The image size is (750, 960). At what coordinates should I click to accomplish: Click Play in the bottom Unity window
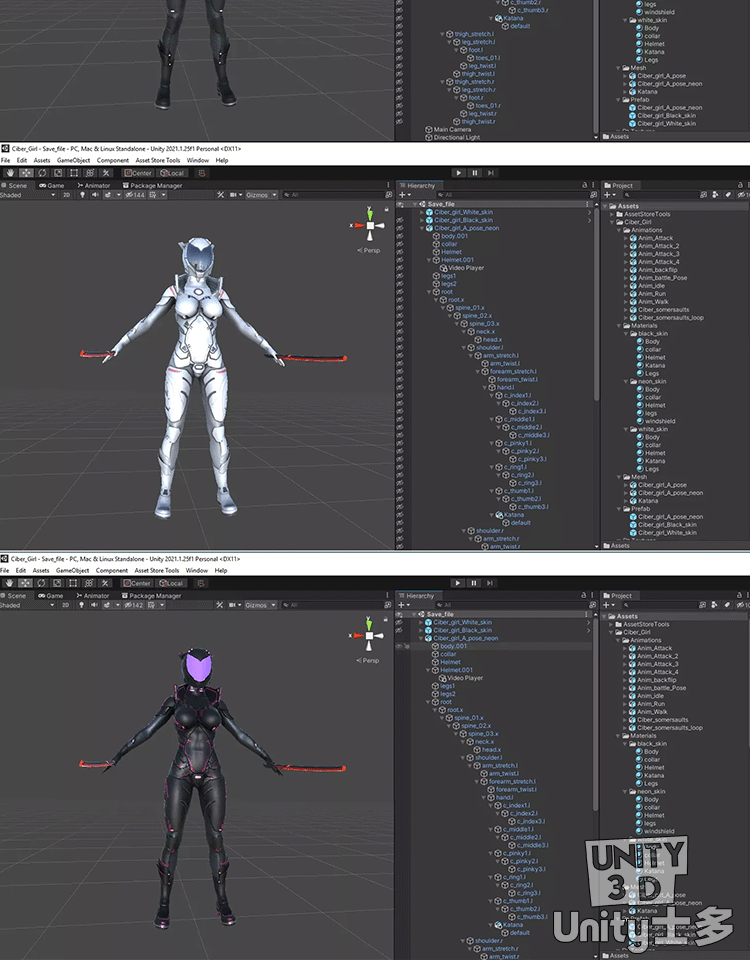pos(457,583)
